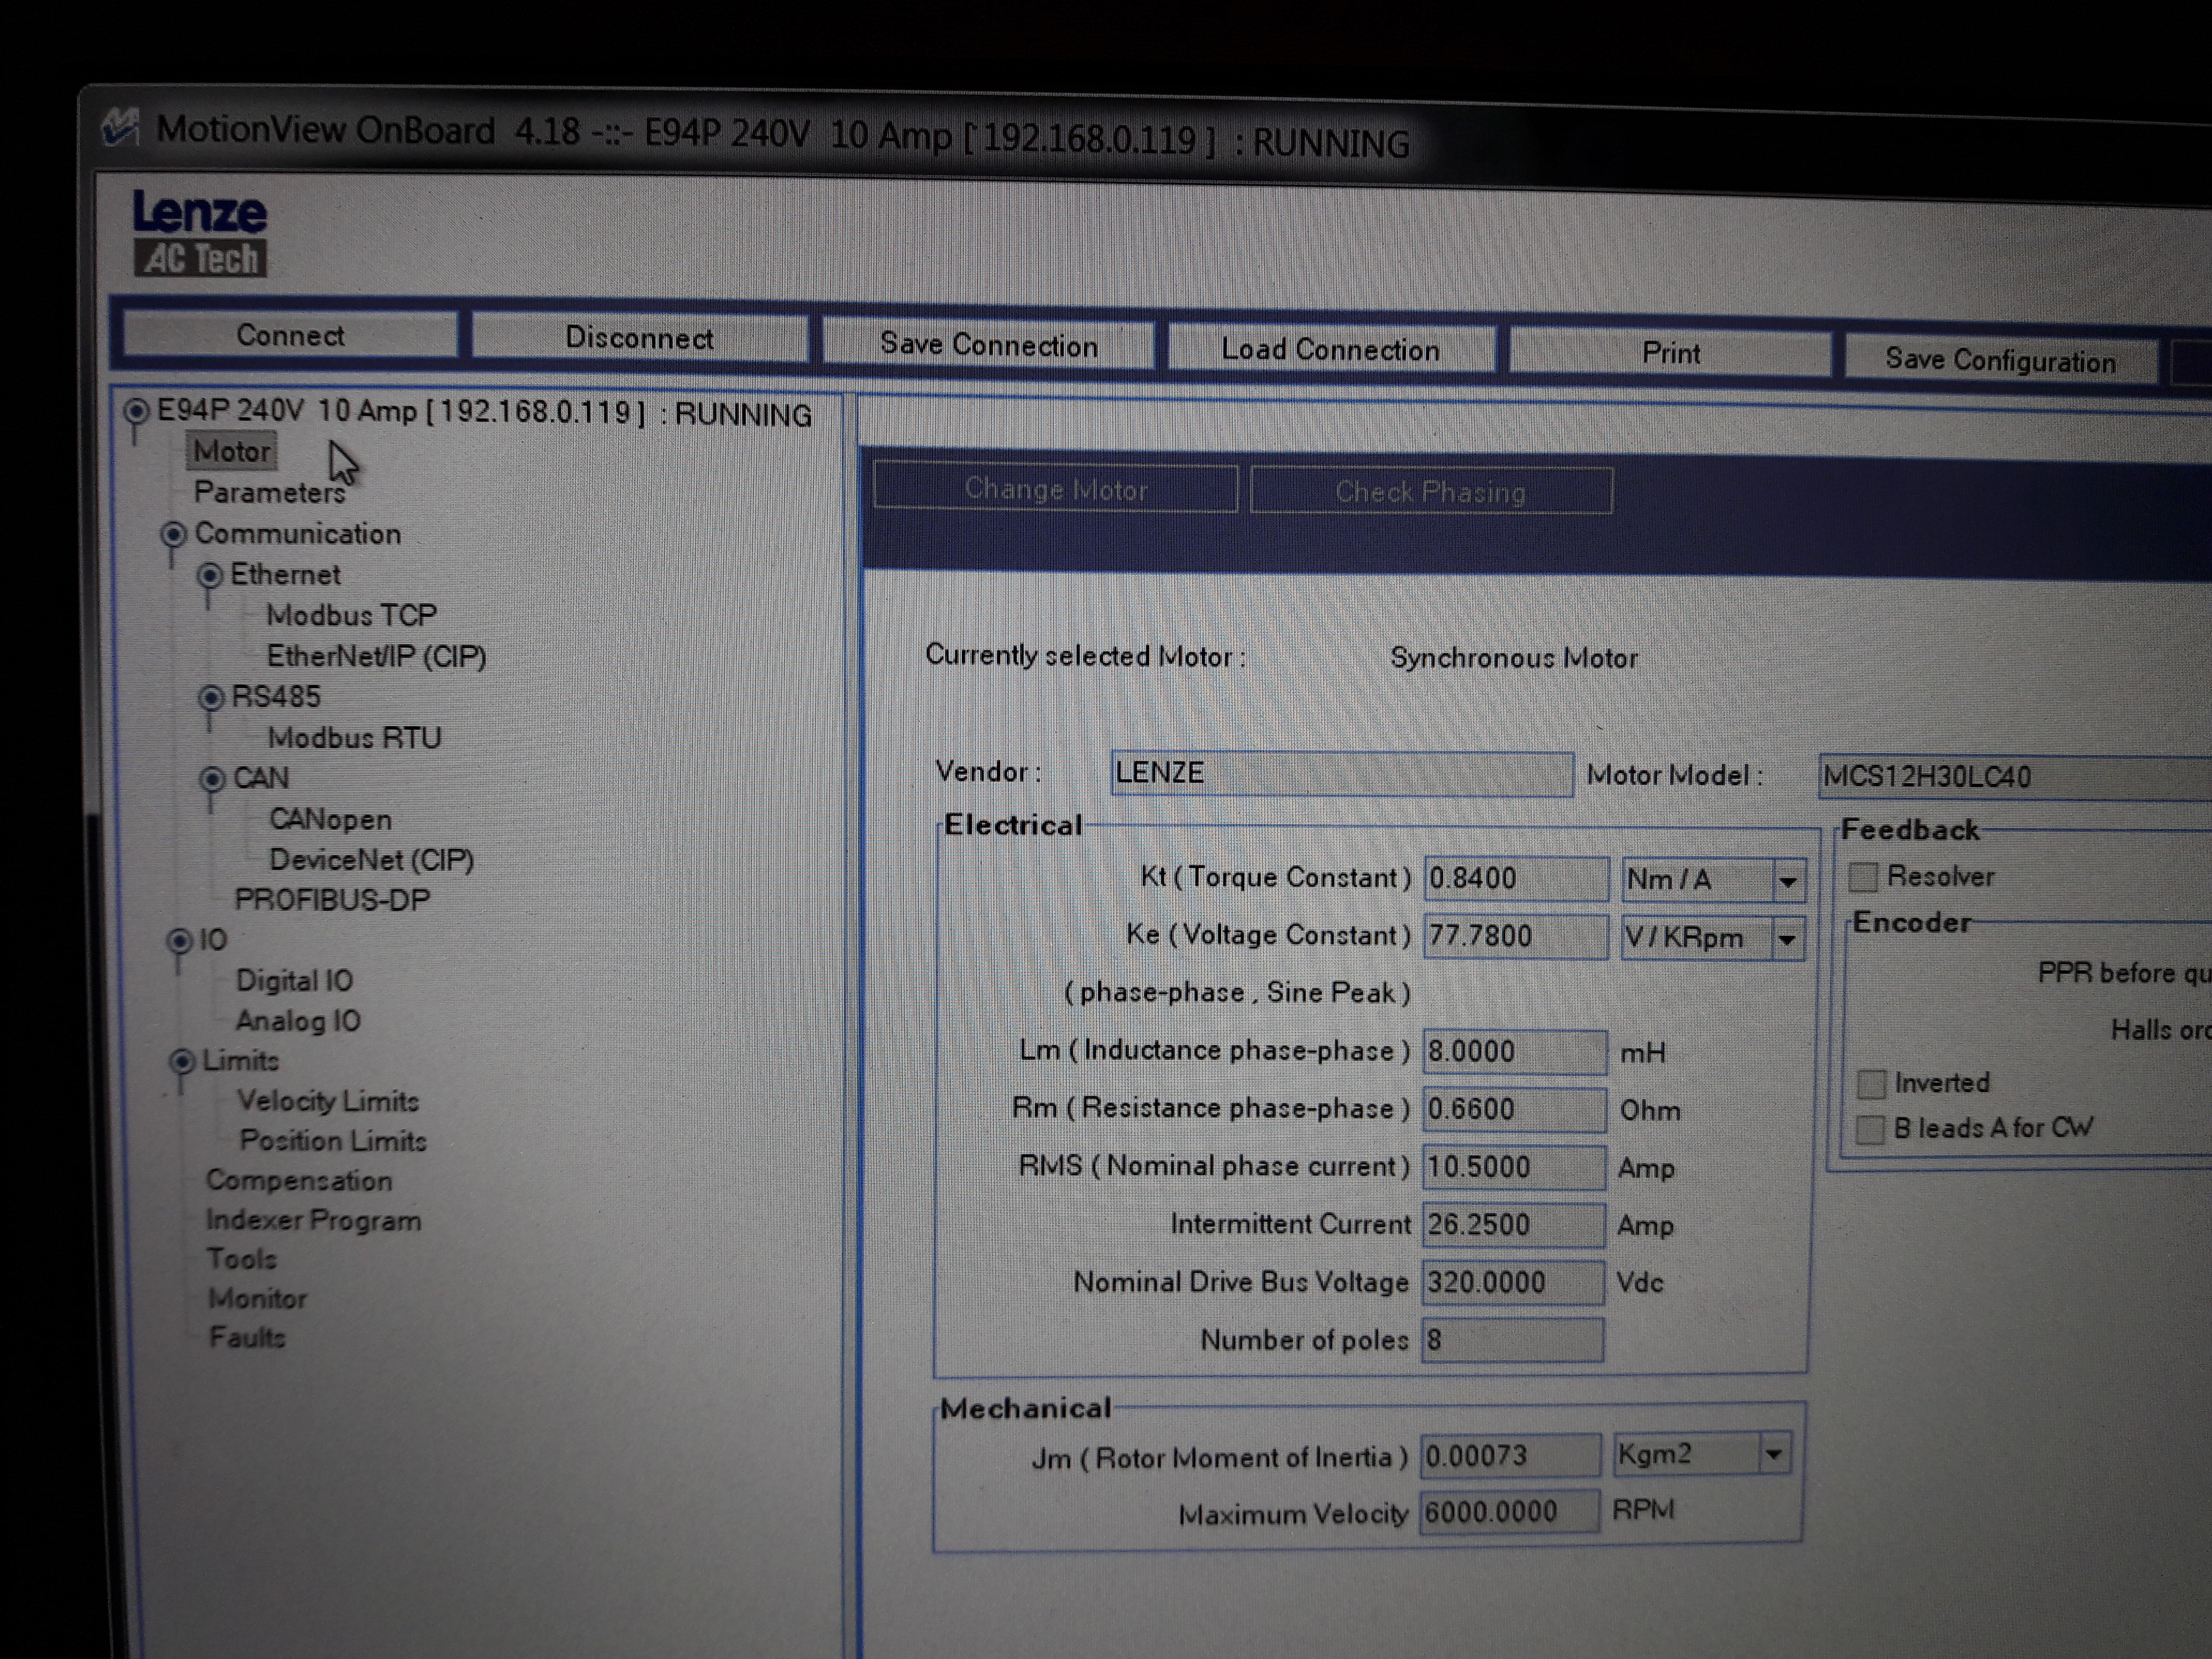Collapse the Ethernet tree node icon
Image resolution: width=2212 pixels, height=1659 pixels.
209,576
